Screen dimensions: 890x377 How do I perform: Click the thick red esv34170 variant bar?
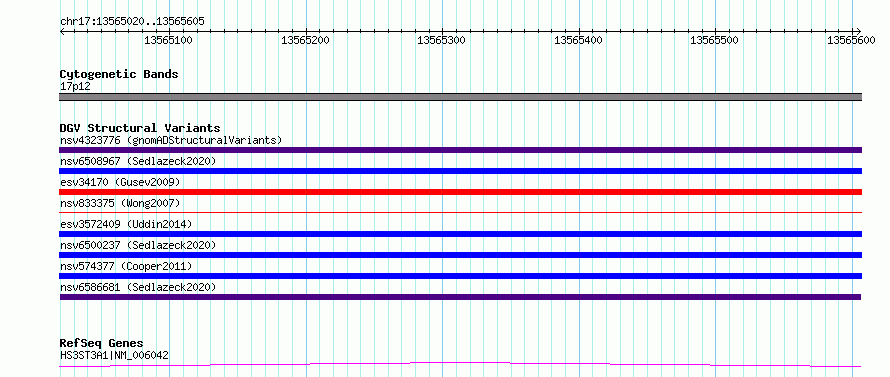tap(460, 192)
